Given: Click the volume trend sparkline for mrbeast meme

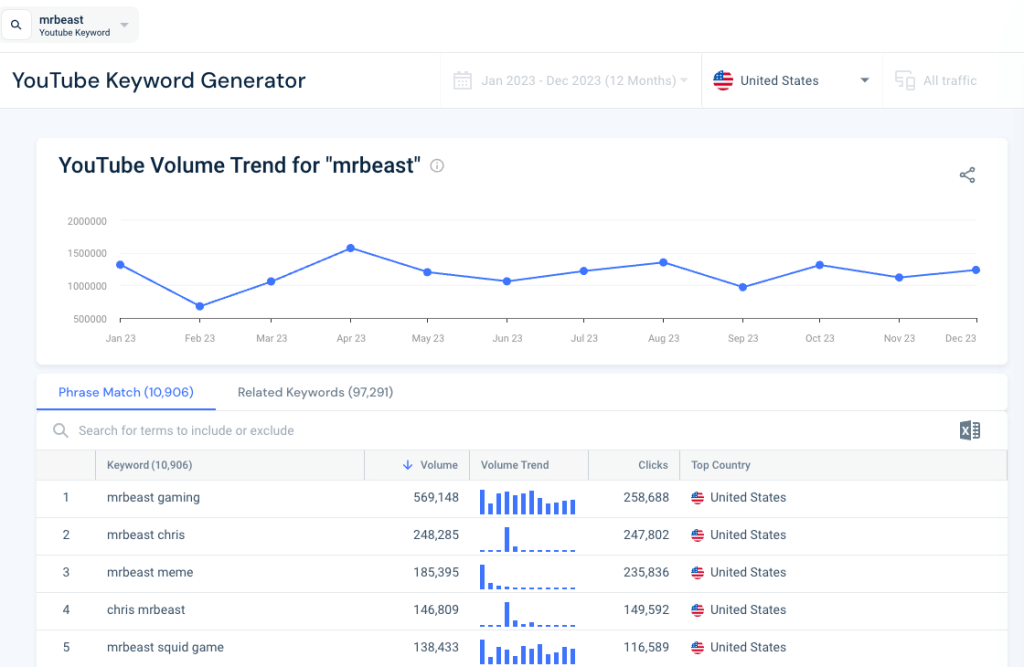Looking at the screenshot, I should 528,572.
